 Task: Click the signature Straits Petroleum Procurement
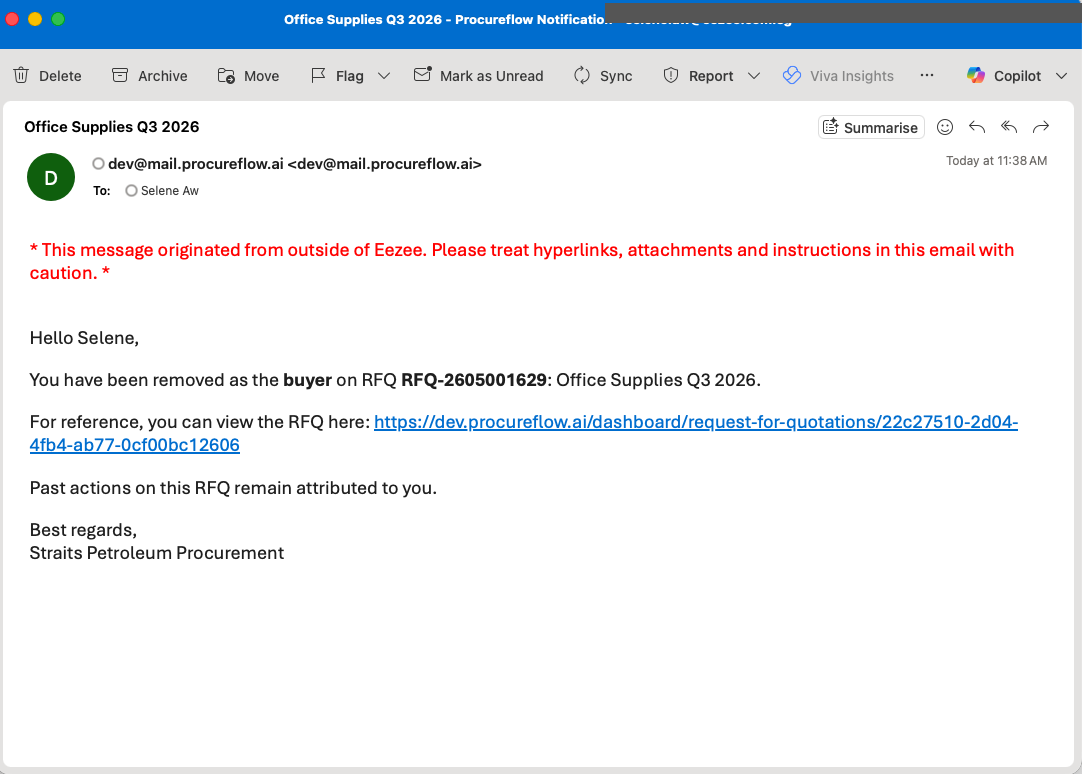click(157, 553)
